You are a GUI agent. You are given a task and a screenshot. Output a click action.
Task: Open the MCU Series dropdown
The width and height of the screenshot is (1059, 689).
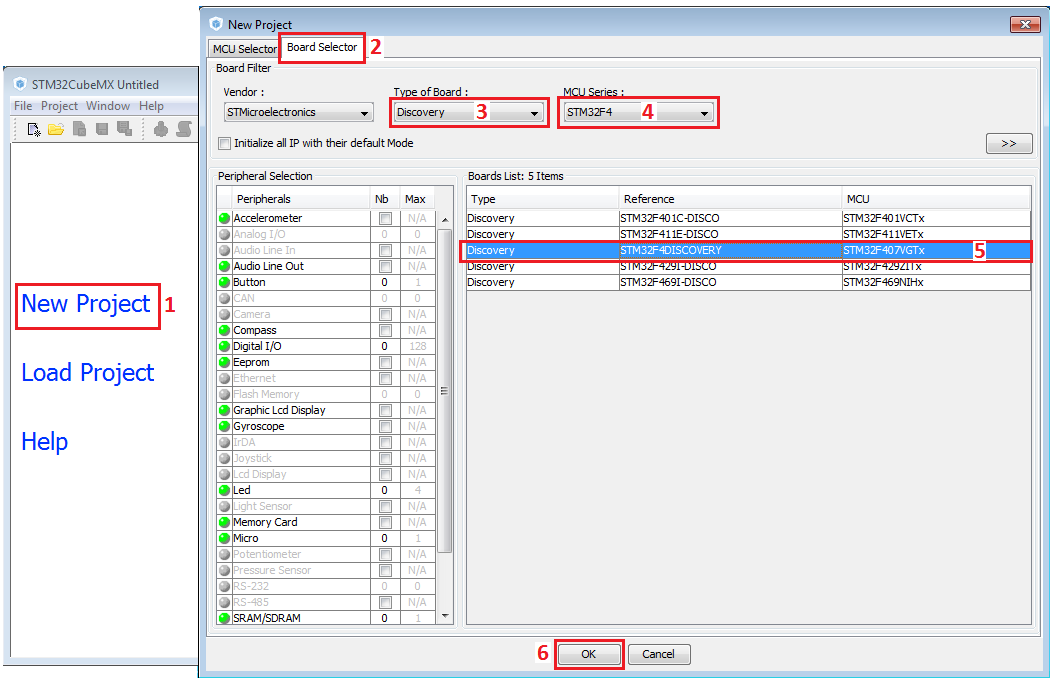(x=638, y=112)
